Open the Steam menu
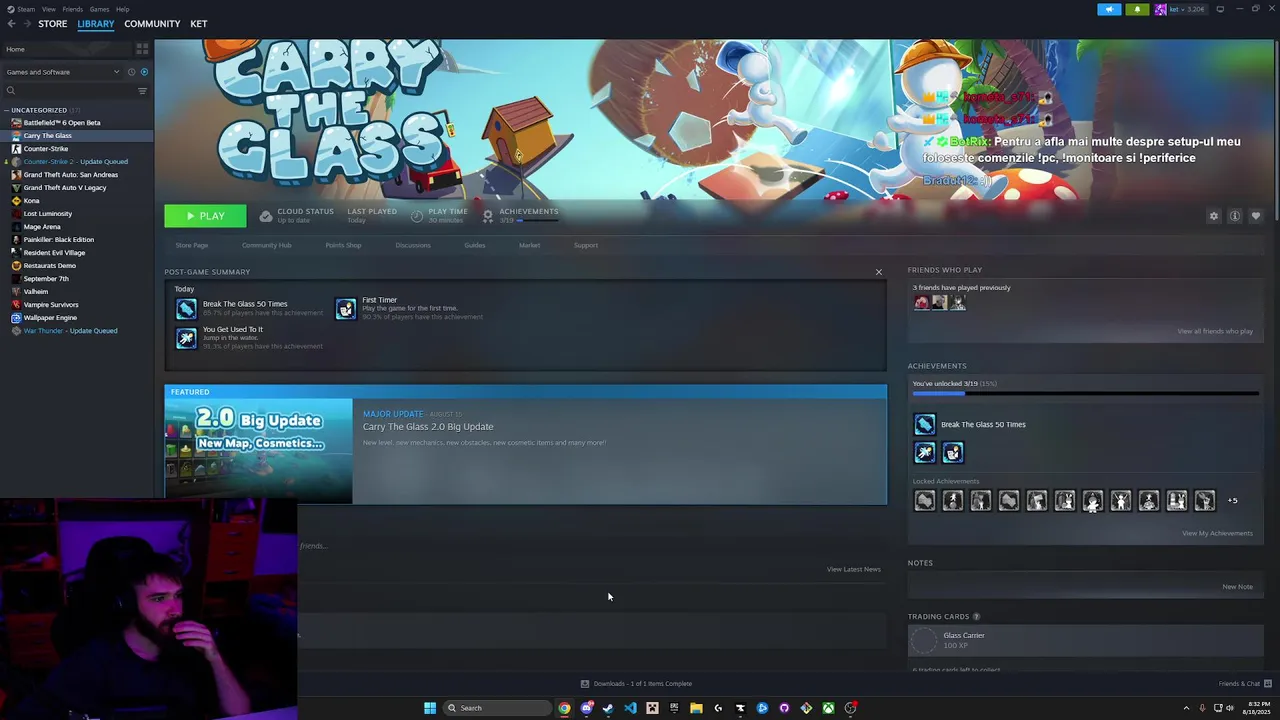The image size is (1280, 720). point(24,9)
